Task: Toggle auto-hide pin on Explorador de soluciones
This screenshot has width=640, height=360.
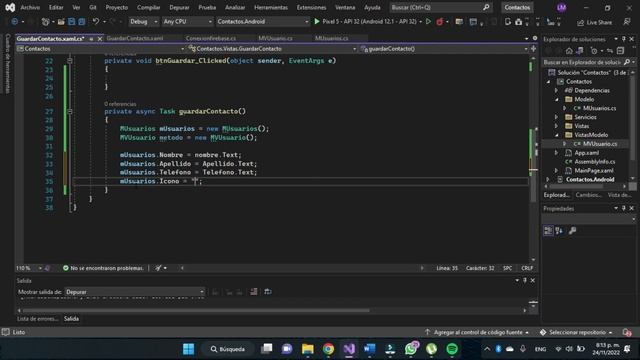Action: click(x=624, y=39)
